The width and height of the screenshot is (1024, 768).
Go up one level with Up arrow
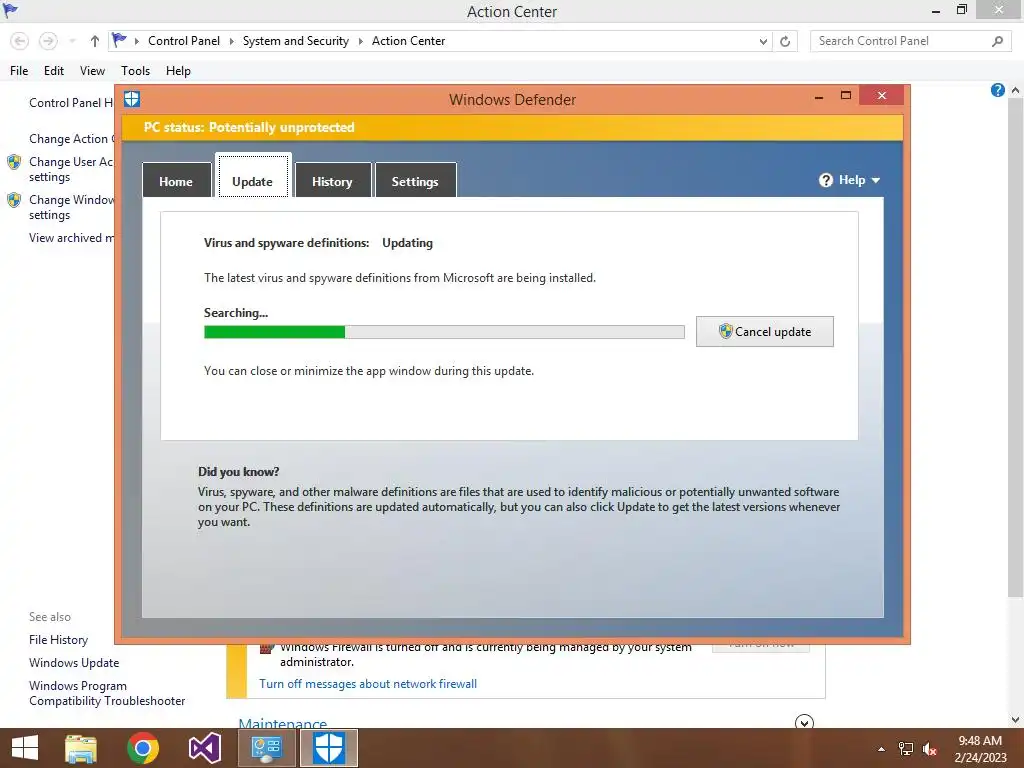point(95,41)
